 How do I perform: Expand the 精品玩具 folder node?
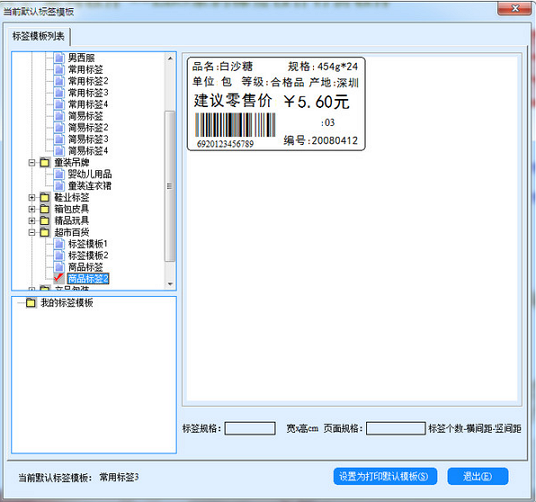click(x=32, y=220)
